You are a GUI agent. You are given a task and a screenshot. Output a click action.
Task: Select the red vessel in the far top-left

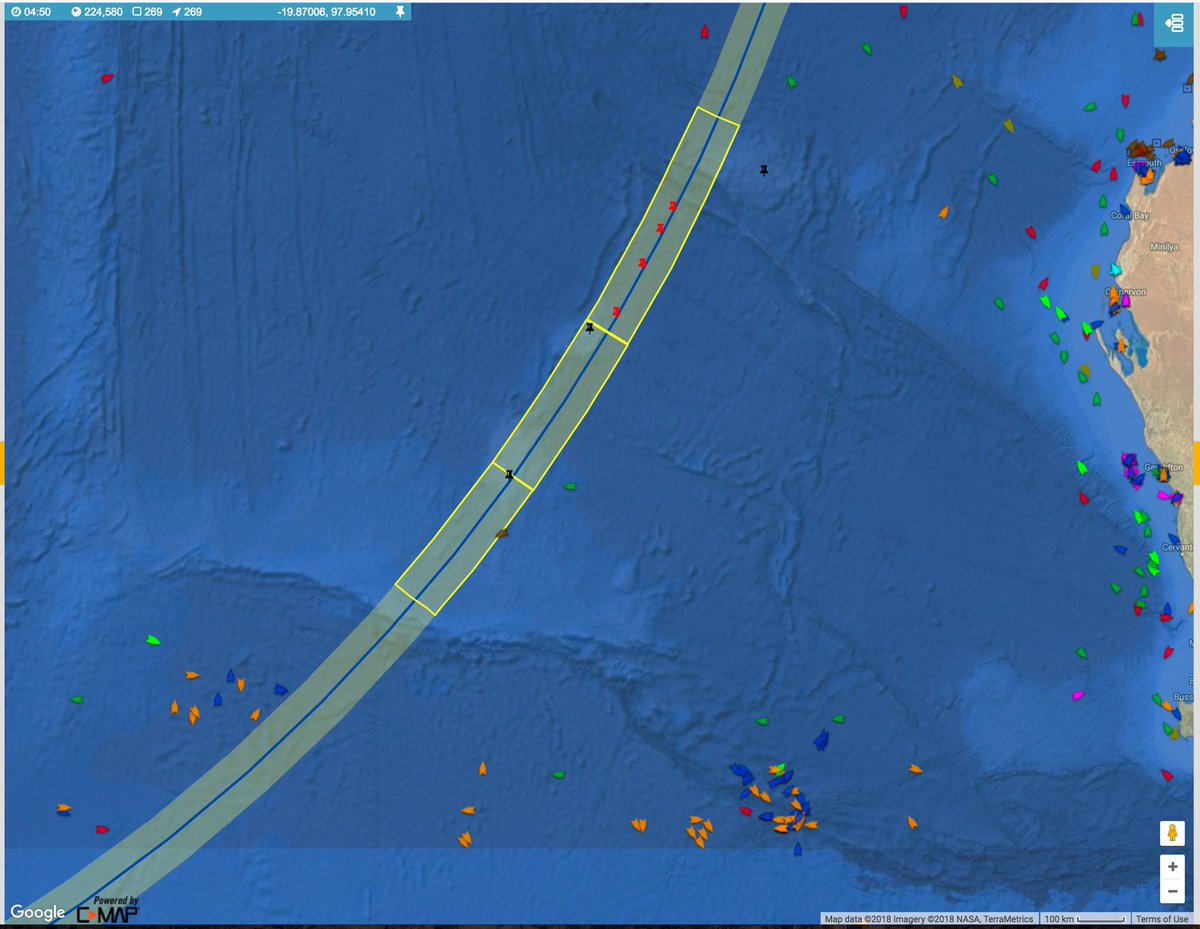click(x=107, y=78)
